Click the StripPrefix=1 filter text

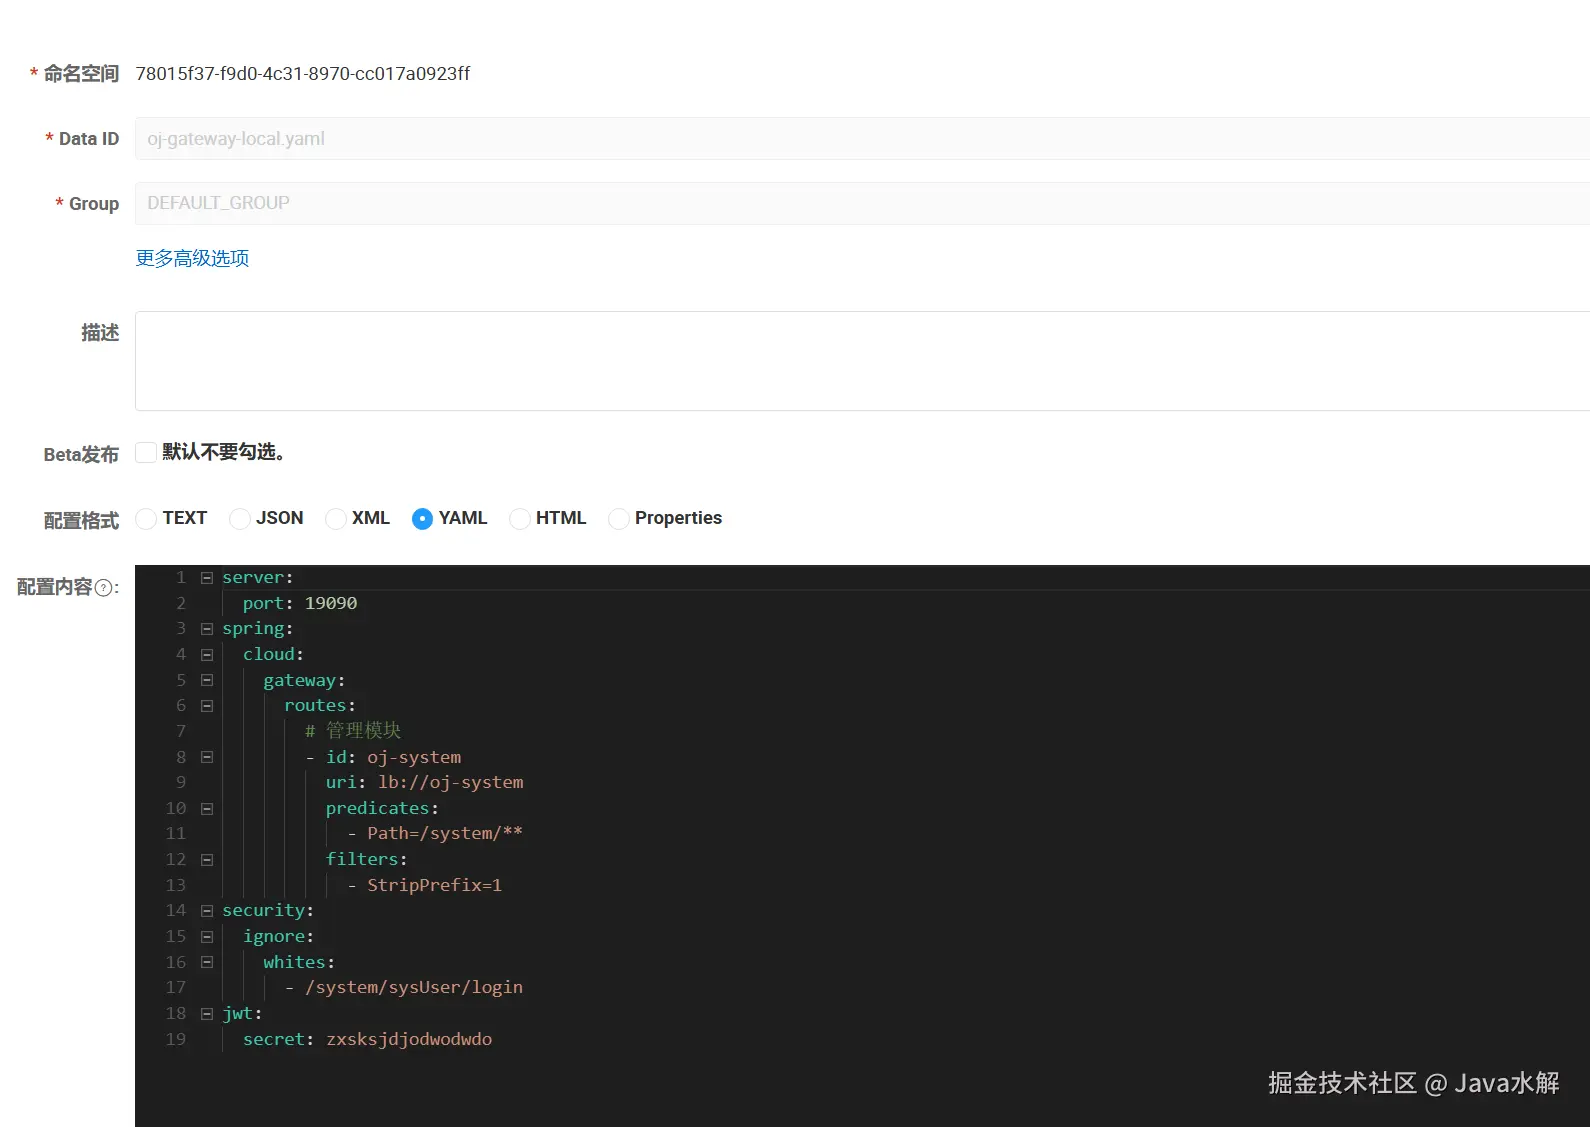(434, 885)
